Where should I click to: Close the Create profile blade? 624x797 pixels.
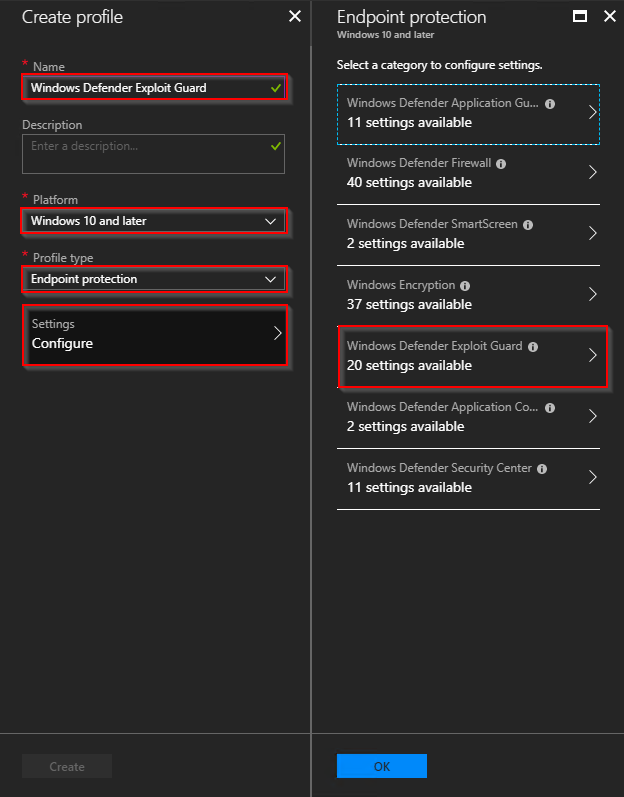click(x=295, y=16)
